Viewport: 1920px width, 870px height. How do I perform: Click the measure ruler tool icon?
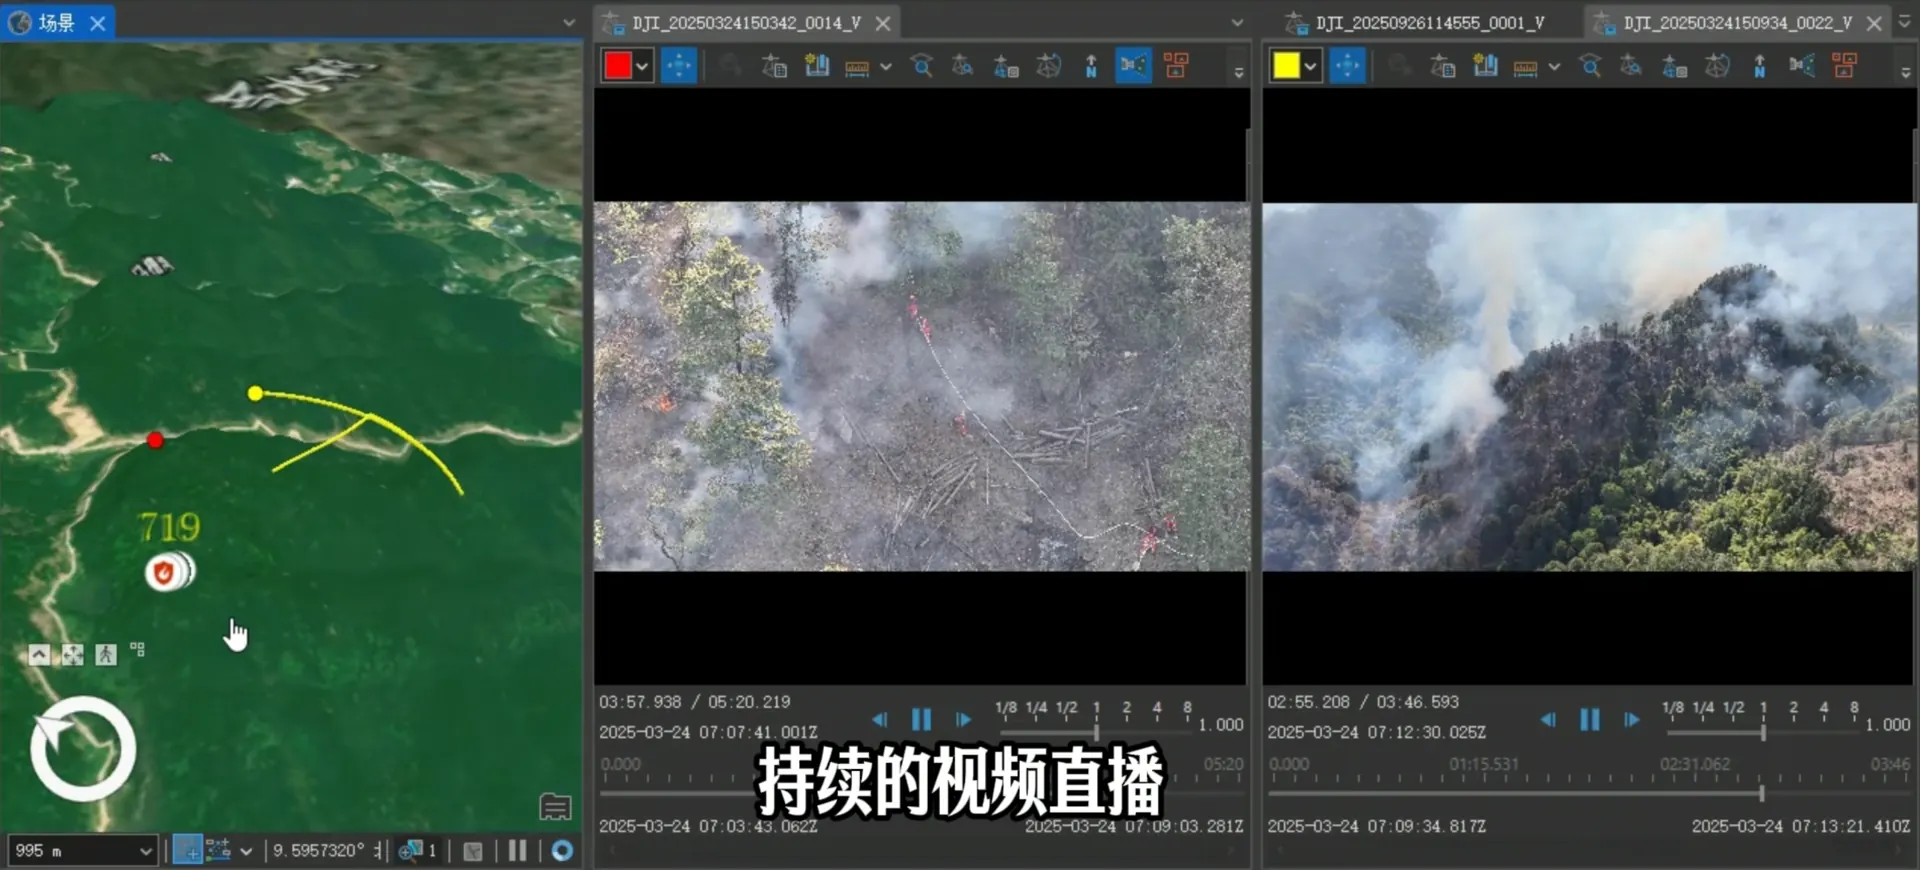857,67
